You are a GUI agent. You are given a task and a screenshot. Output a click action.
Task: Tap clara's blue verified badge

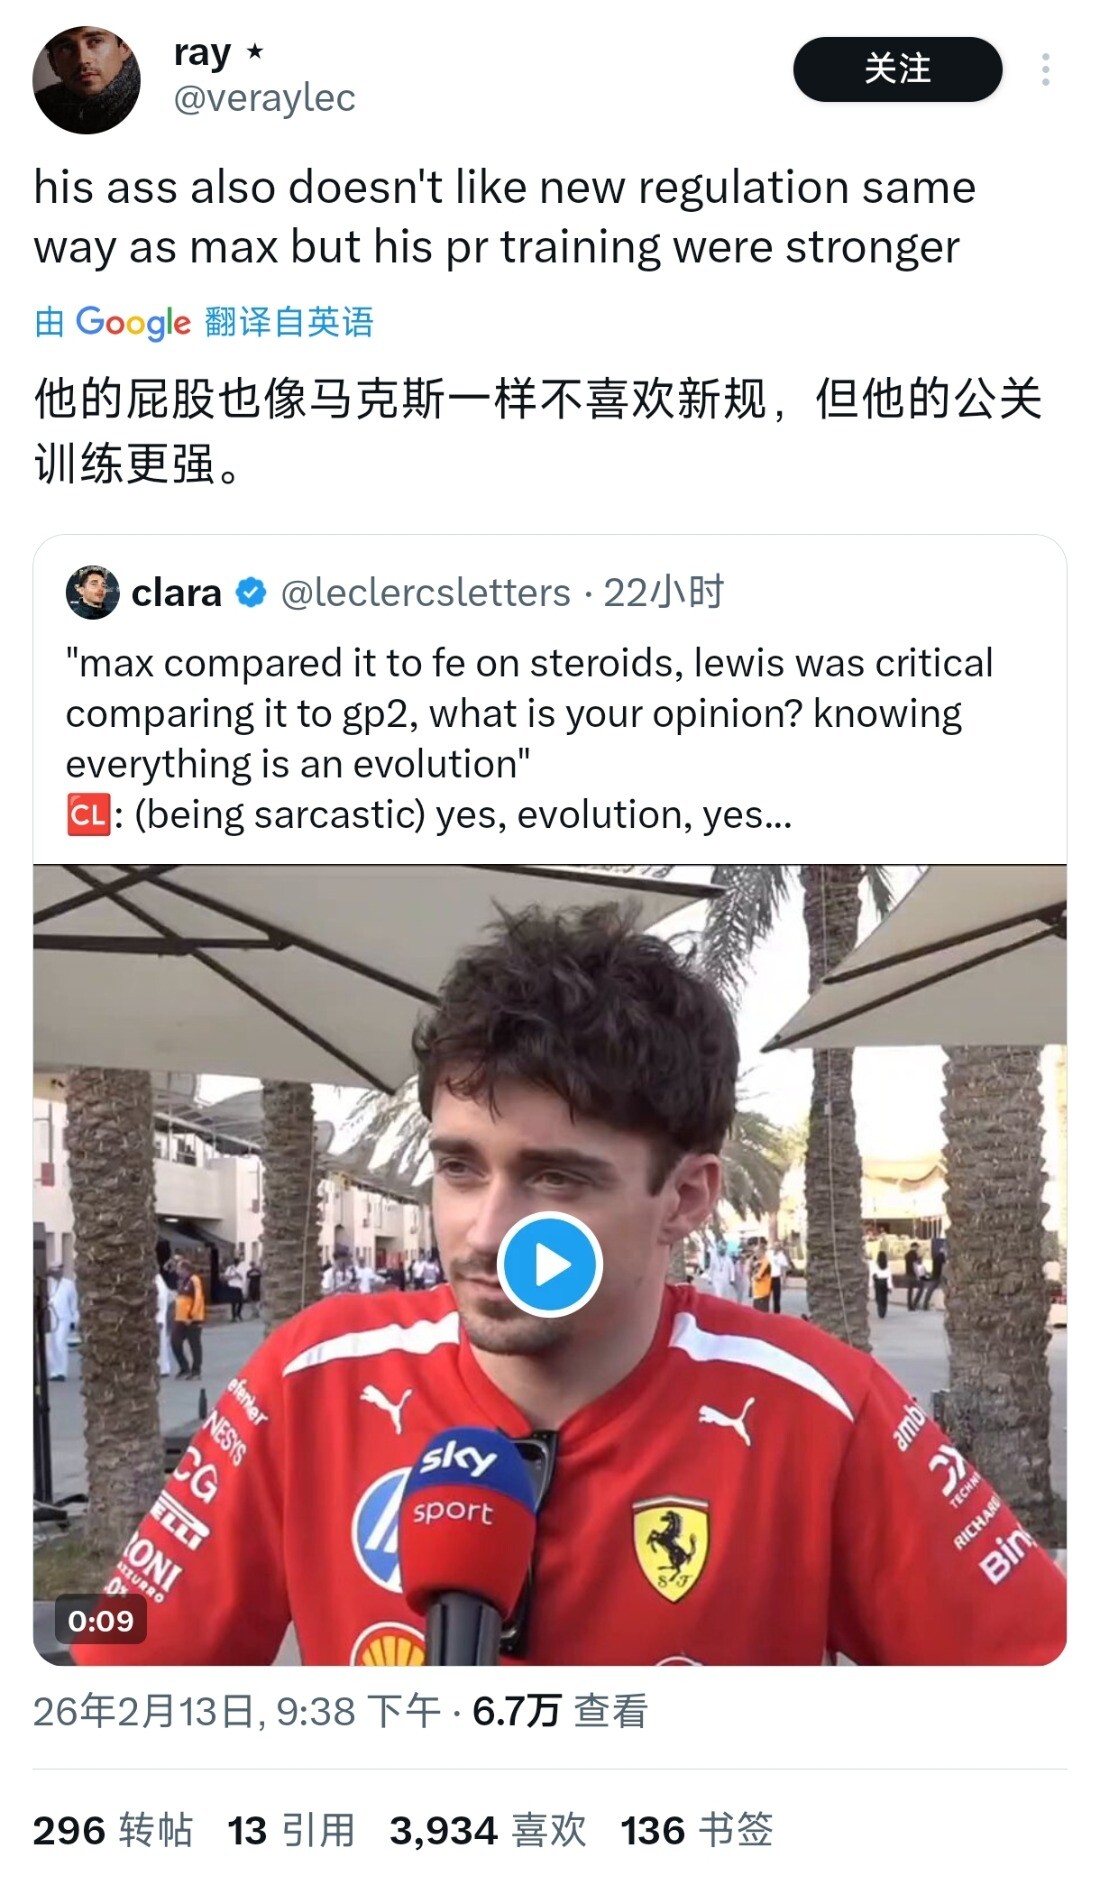[x=250, y=593]
